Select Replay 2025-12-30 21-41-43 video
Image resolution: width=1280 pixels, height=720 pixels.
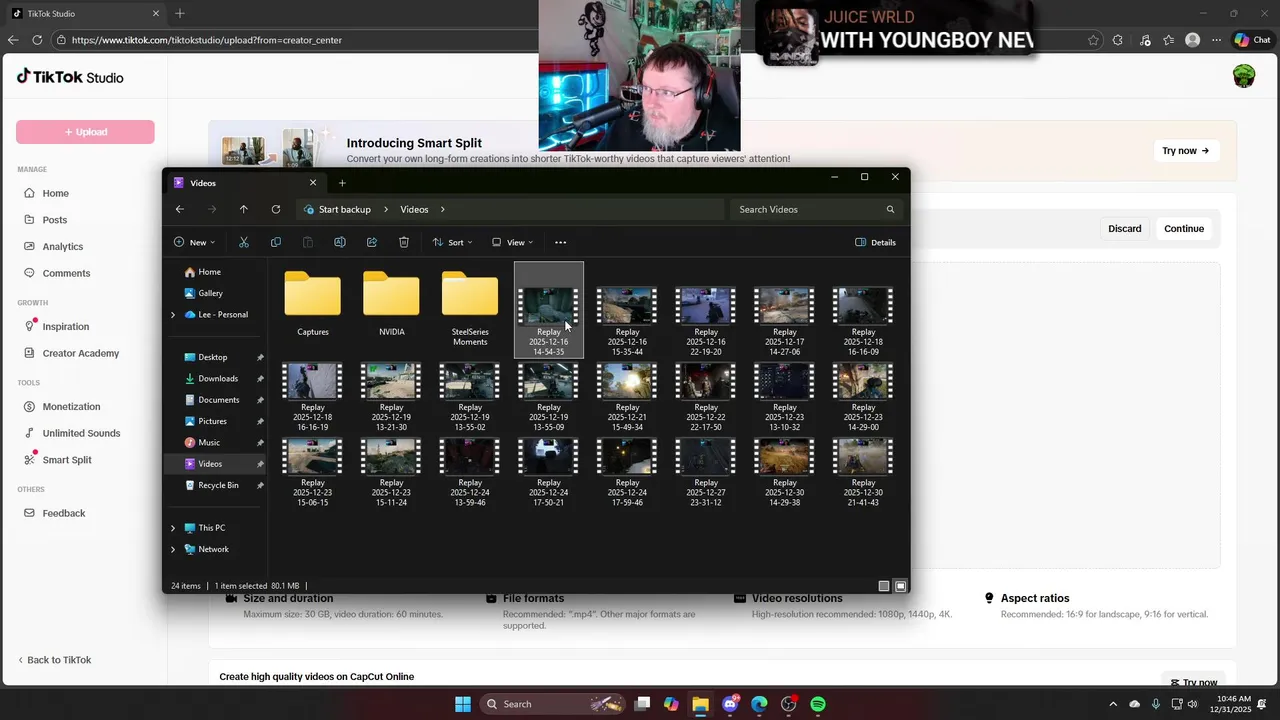click(863, 472)
